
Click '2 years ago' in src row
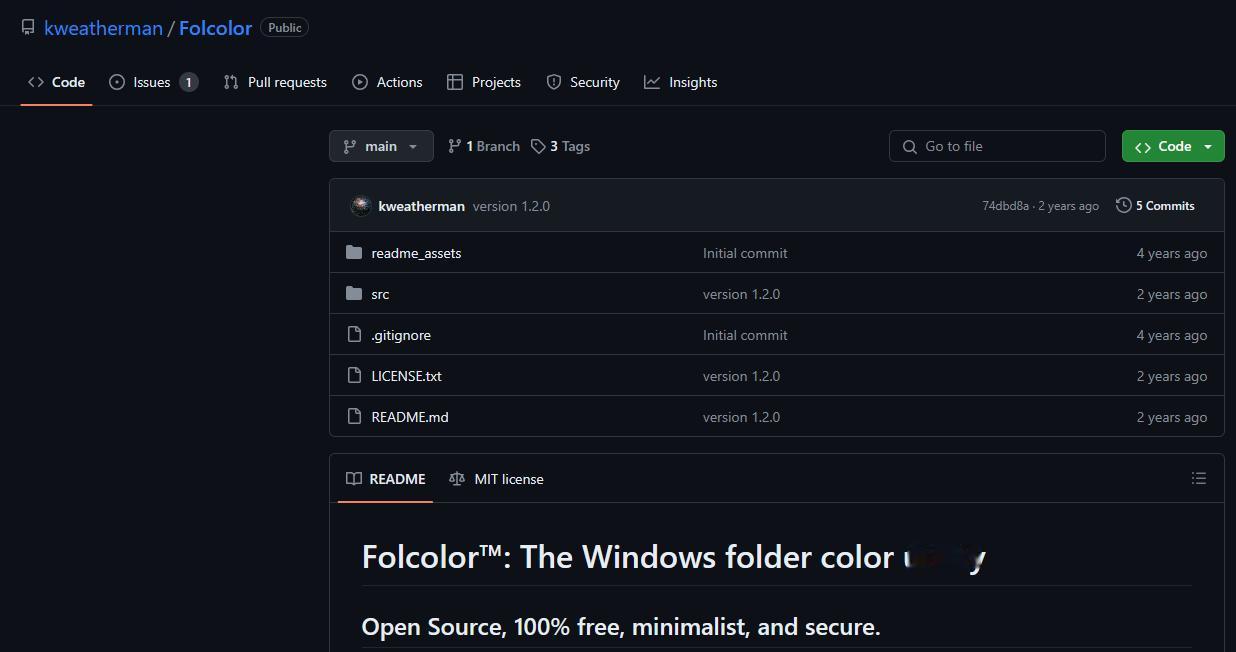tap(1171, 294)
